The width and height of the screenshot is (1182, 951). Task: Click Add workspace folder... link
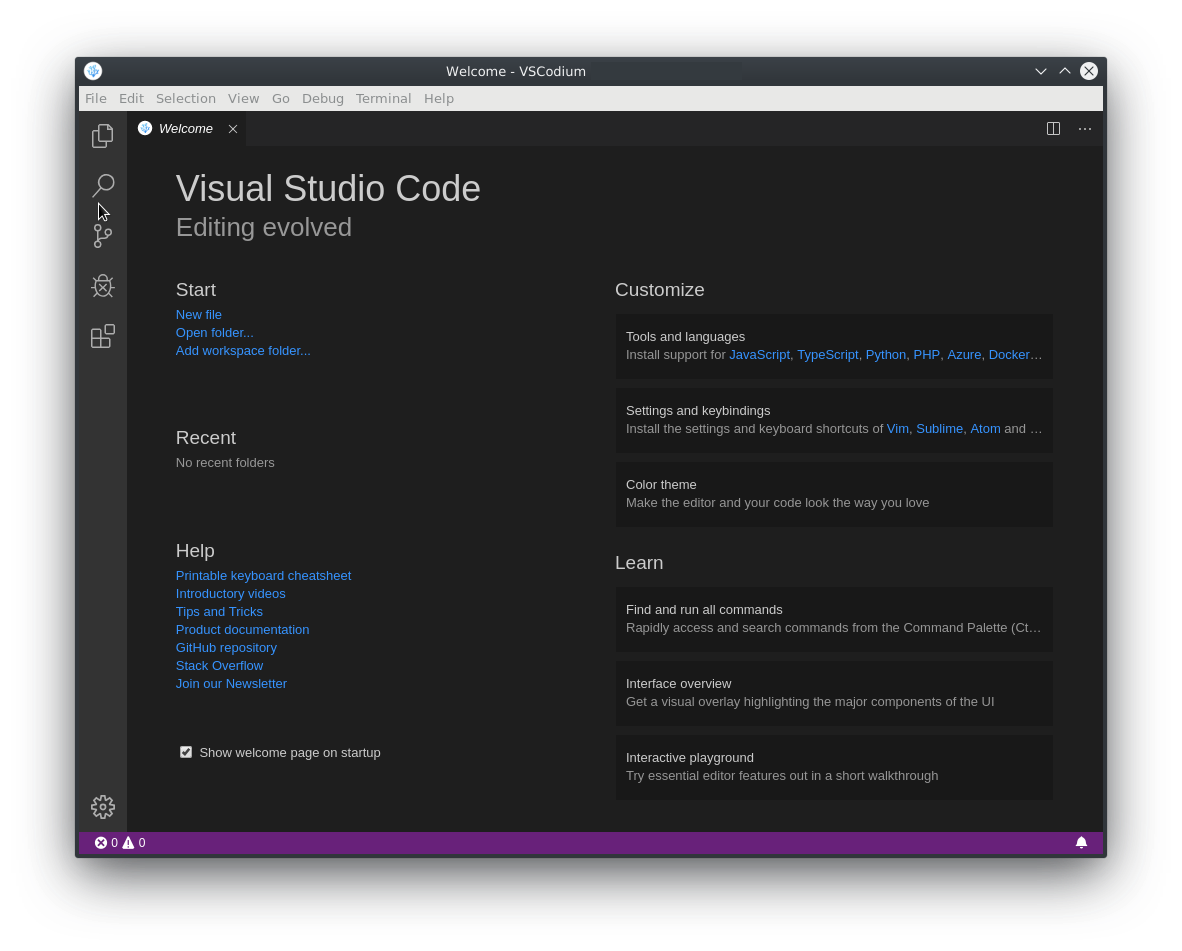pyautogui.click(x=243, y=350)
